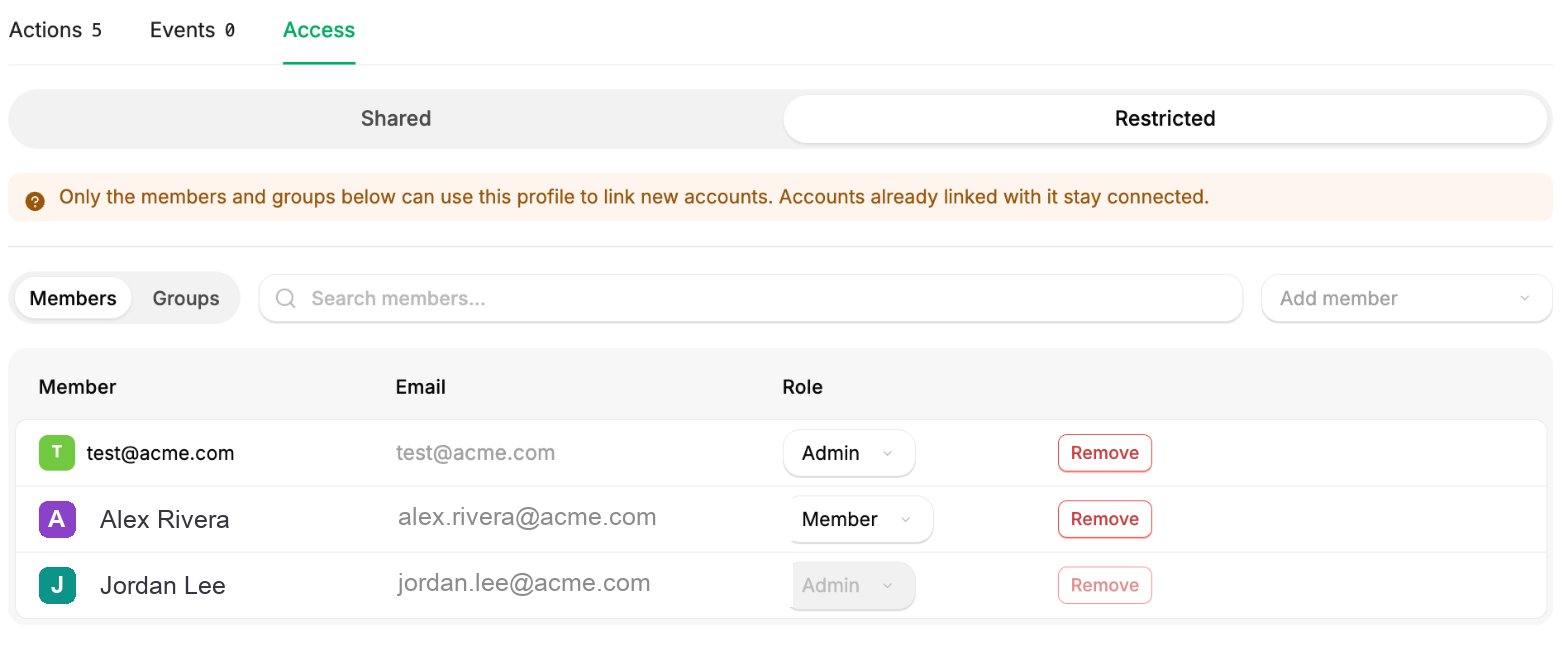Select the Restricted access mode
The height and width of the screenshot is (646, 1568).
click(1165, 119)
